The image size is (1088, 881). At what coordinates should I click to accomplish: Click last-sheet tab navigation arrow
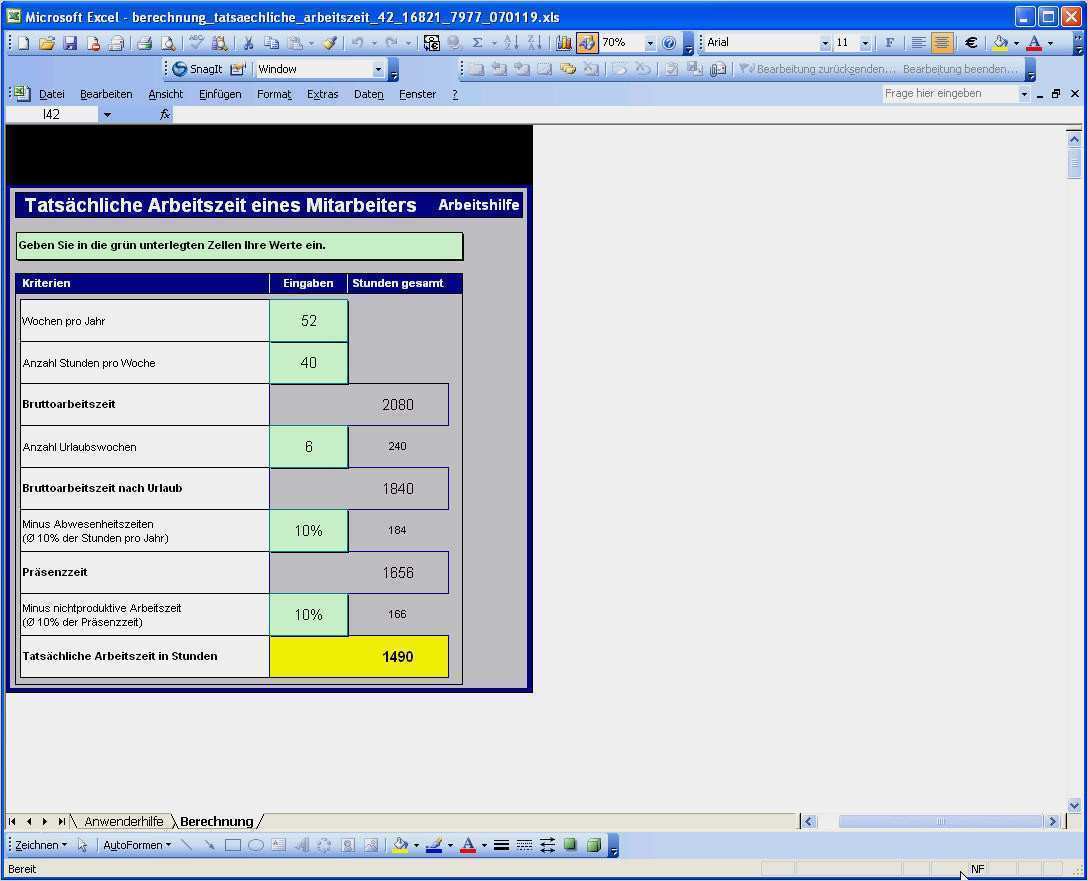pos(62,821)
